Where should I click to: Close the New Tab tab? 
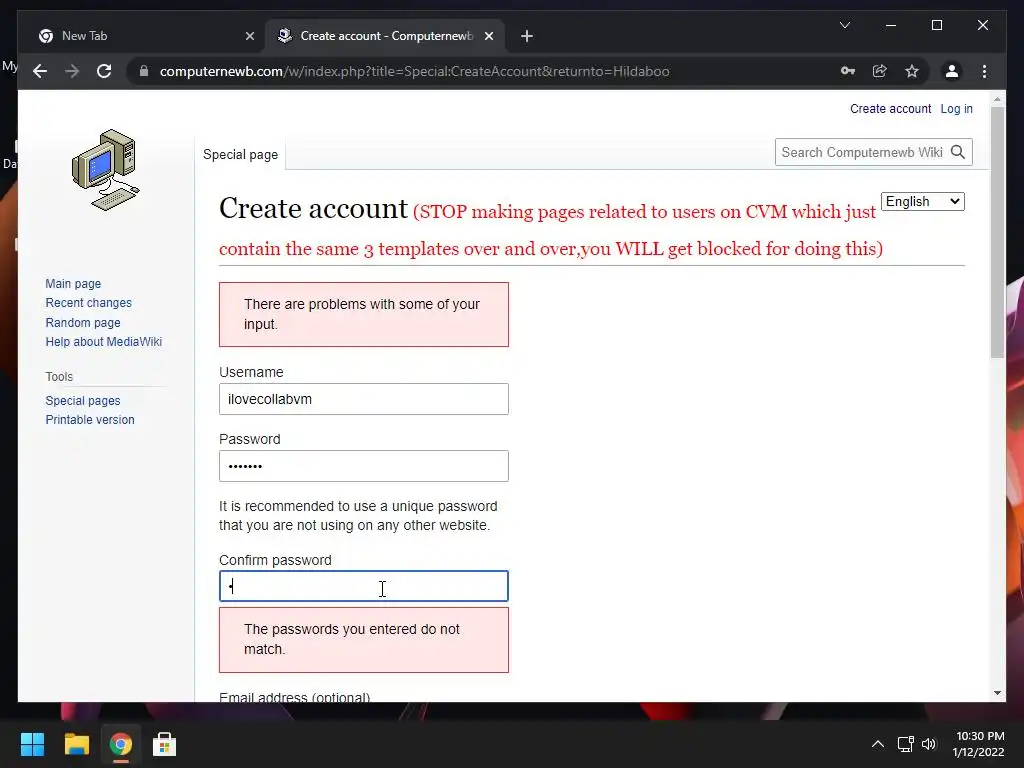click(x=249, y=36)
